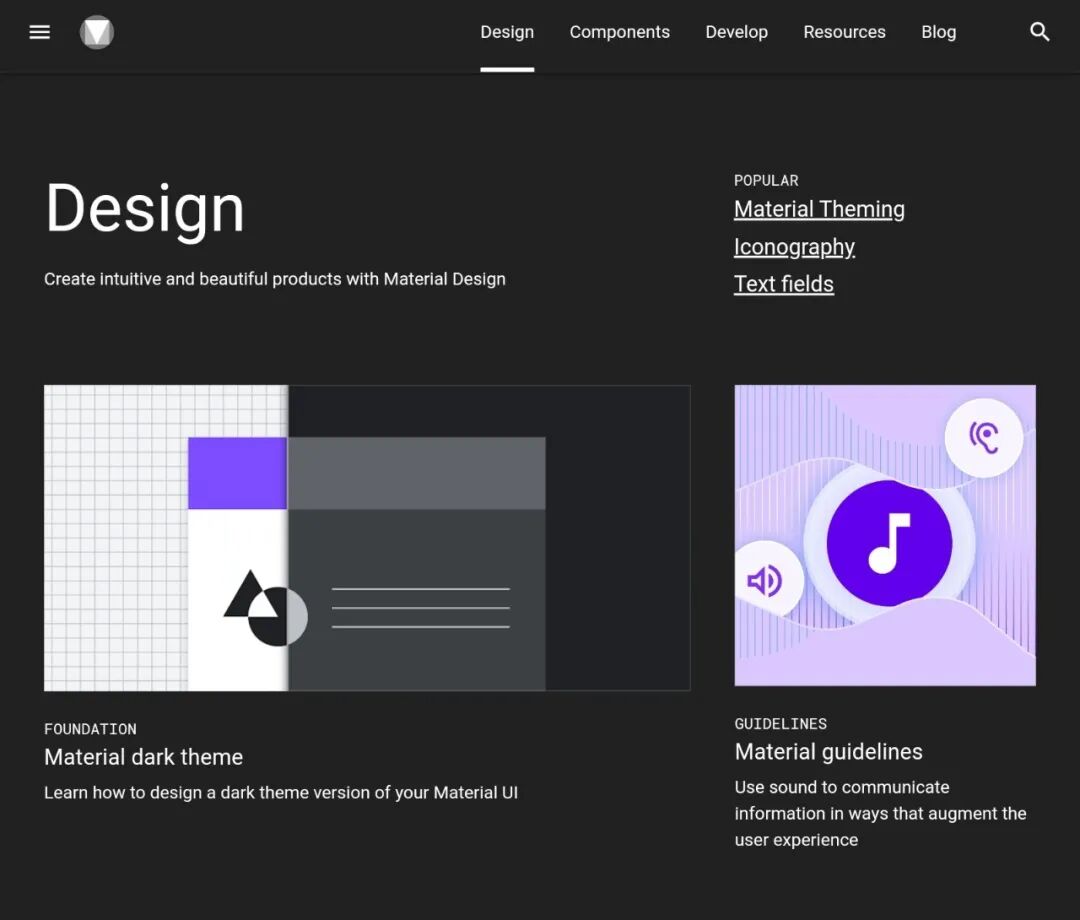
Task: Click the Material guidelines title
Action: tap(828, 752)
